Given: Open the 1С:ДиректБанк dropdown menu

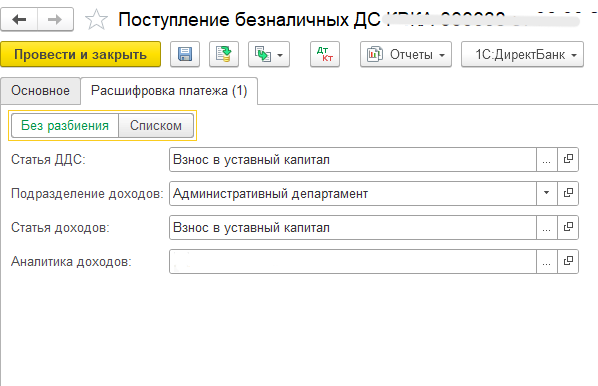Looking at the screenshot, I should [x=522, y=54].
